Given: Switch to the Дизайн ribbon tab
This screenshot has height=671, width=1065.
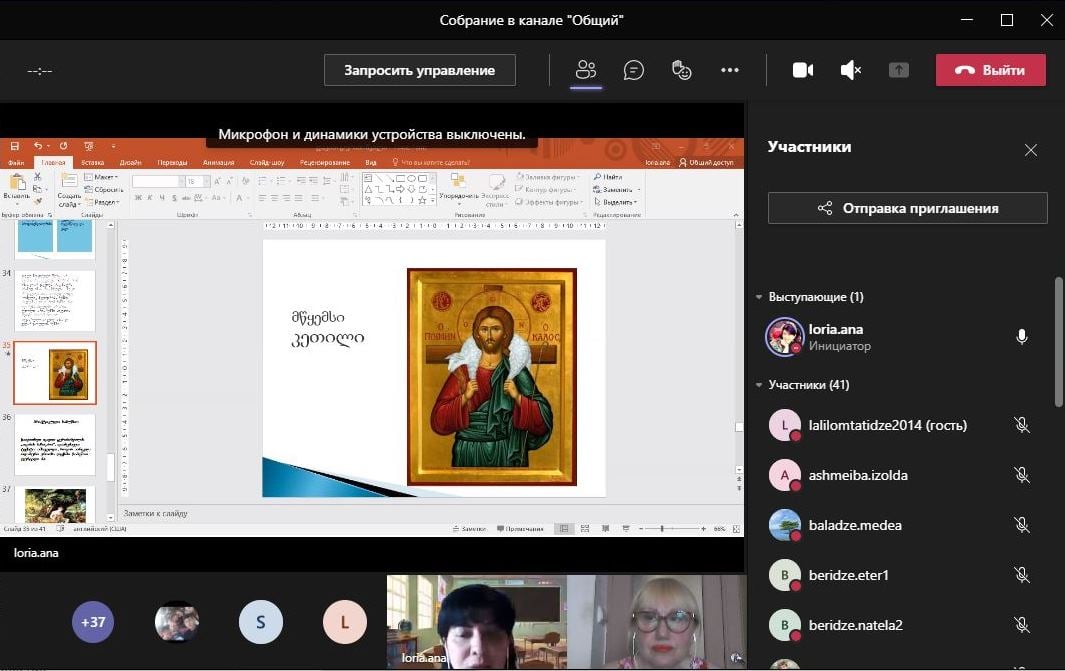Looking at the screenshot, I should (130, 162).
